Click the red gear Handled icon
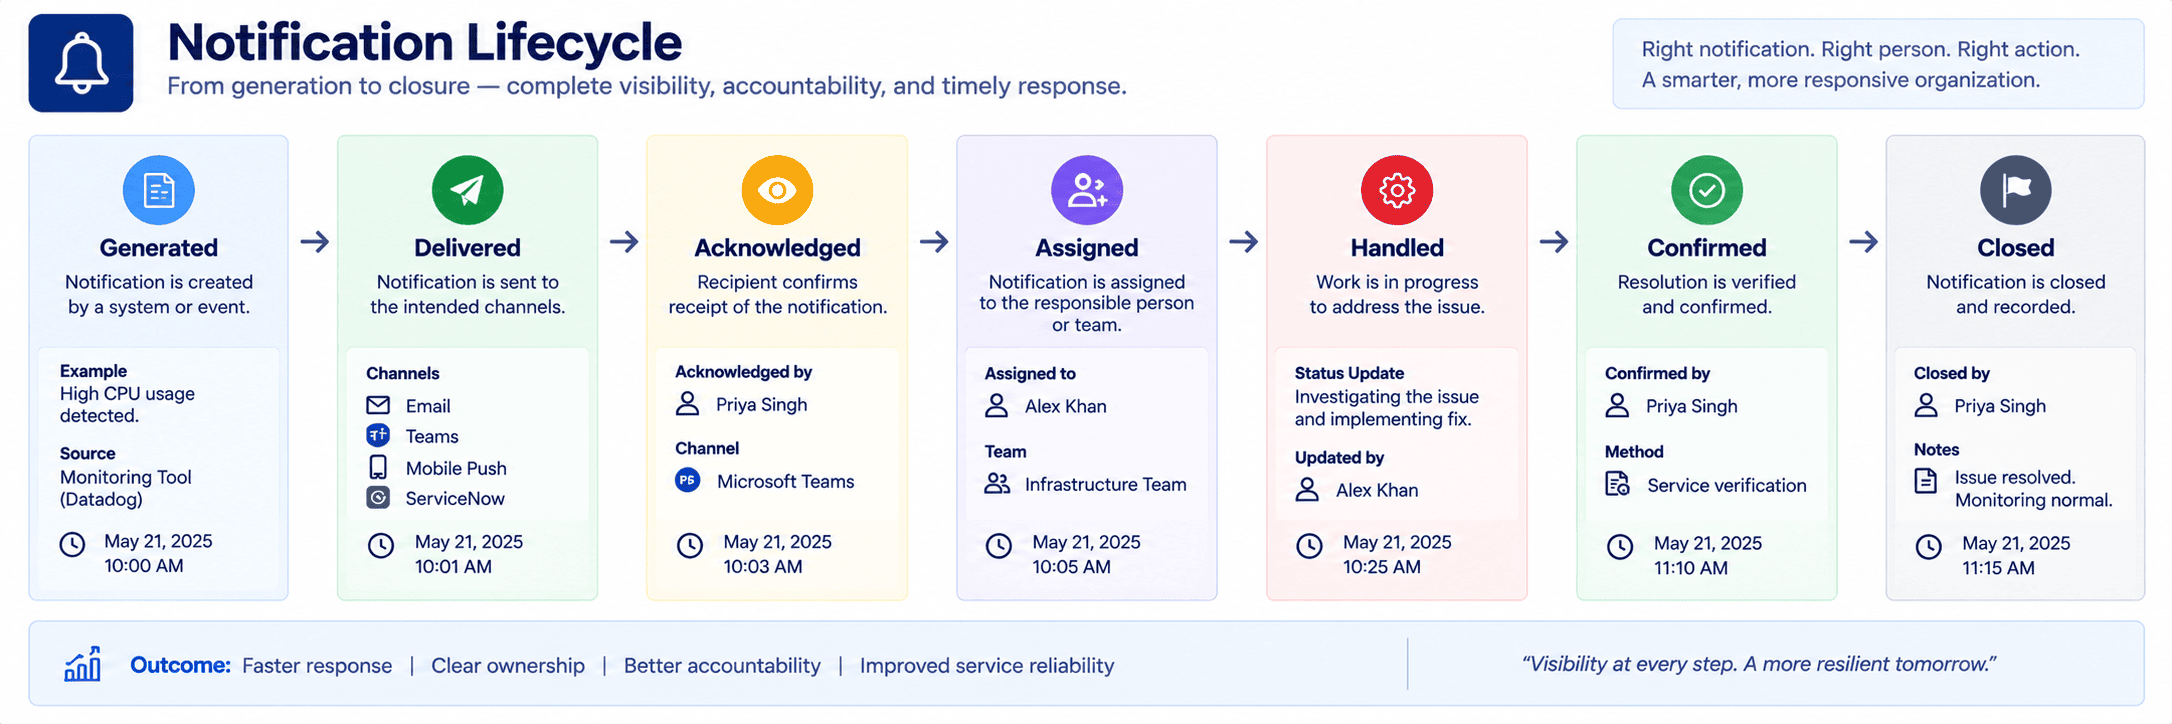The width and height of the screenshot is (2172, 724). (x=1397, y=190)
